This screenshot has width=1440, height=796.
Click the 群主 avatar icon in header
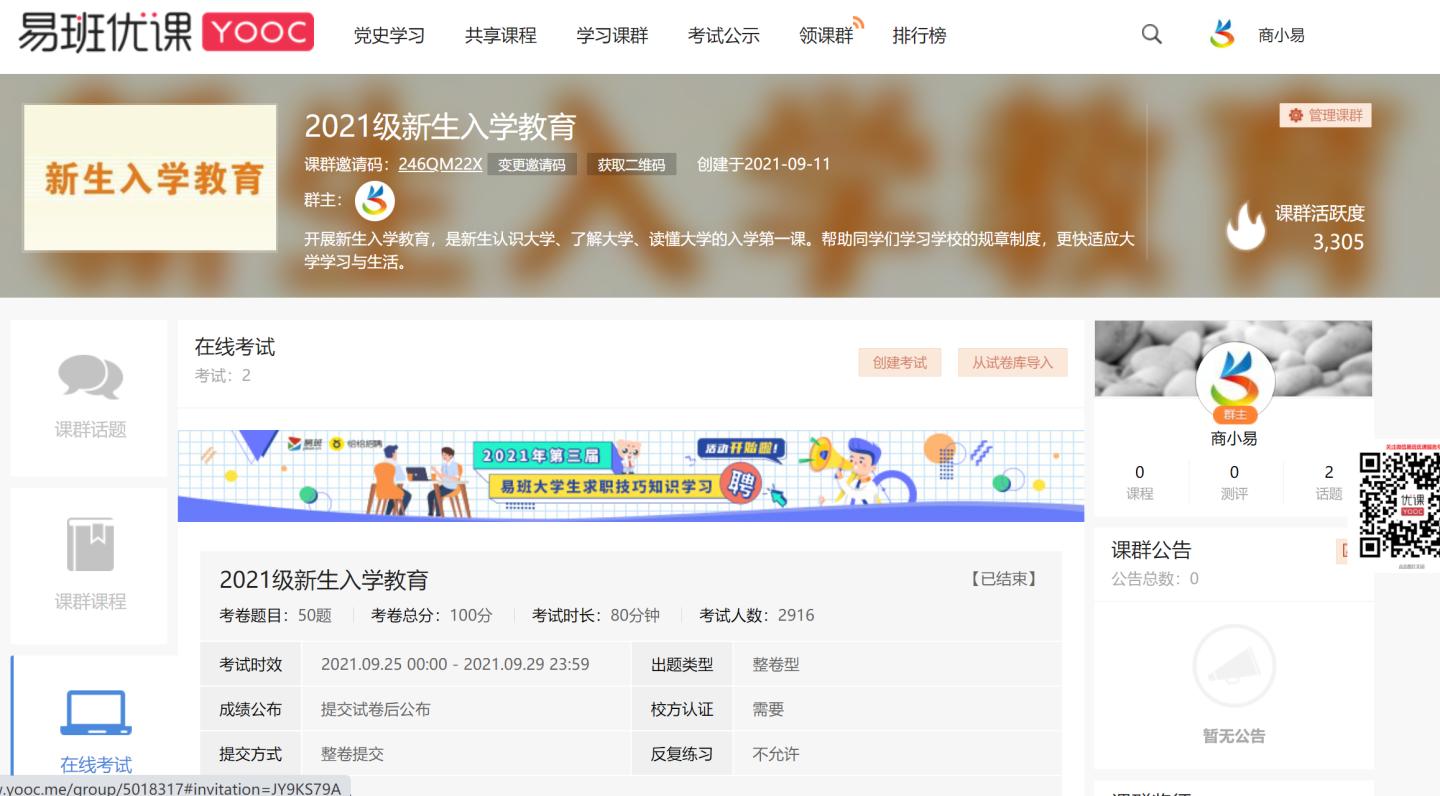(x=375, y=202)
